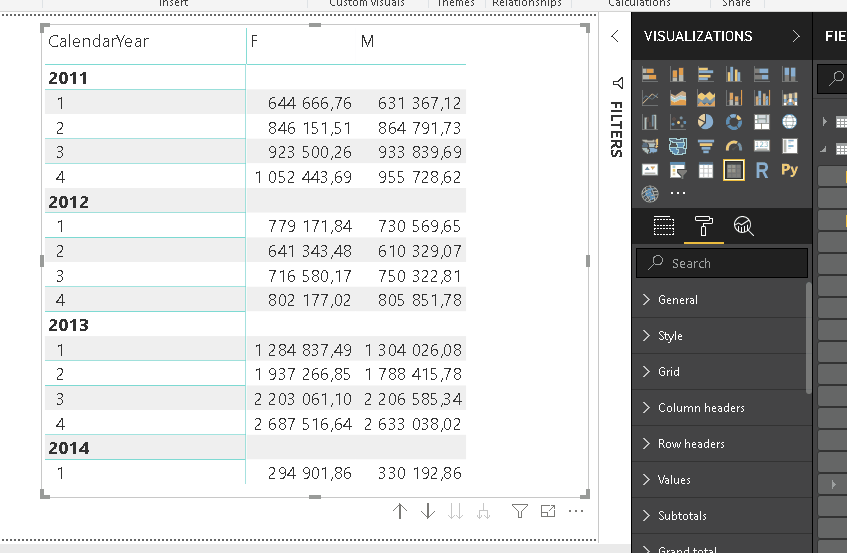847x553 pixels.
Task: Select the Stacked area chart visual
Action: [705, 98]
